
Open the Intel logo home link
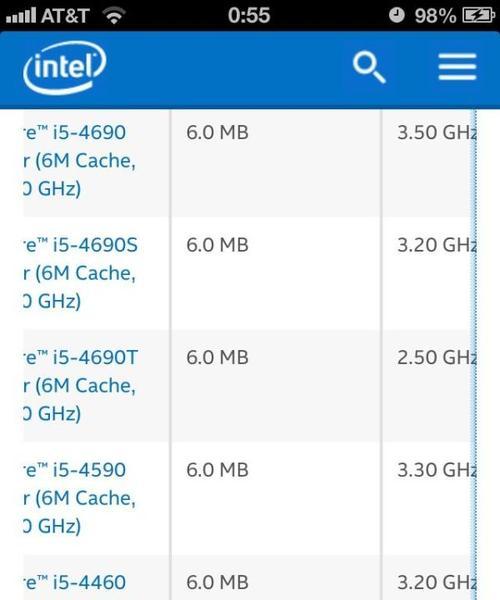pyautogui.click(x=64, y=67)
